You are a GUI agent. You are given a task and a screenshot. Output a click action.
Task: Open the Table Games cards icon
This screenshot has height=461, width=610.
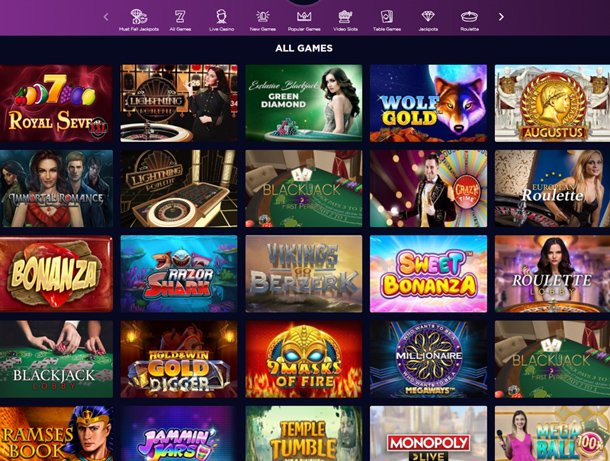pyautogui.click(x=387, y=16)
